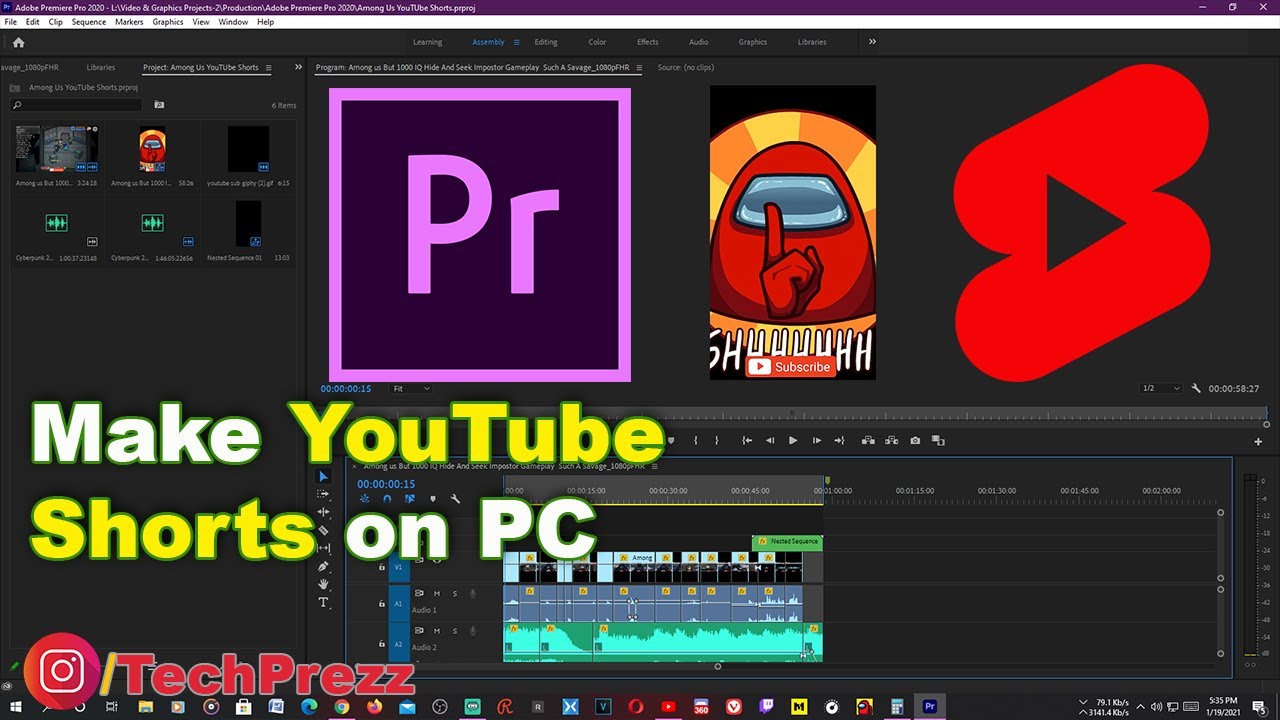1280x720 pixels.
Task: Select the Pen tool
Action: tap(323, 566)
